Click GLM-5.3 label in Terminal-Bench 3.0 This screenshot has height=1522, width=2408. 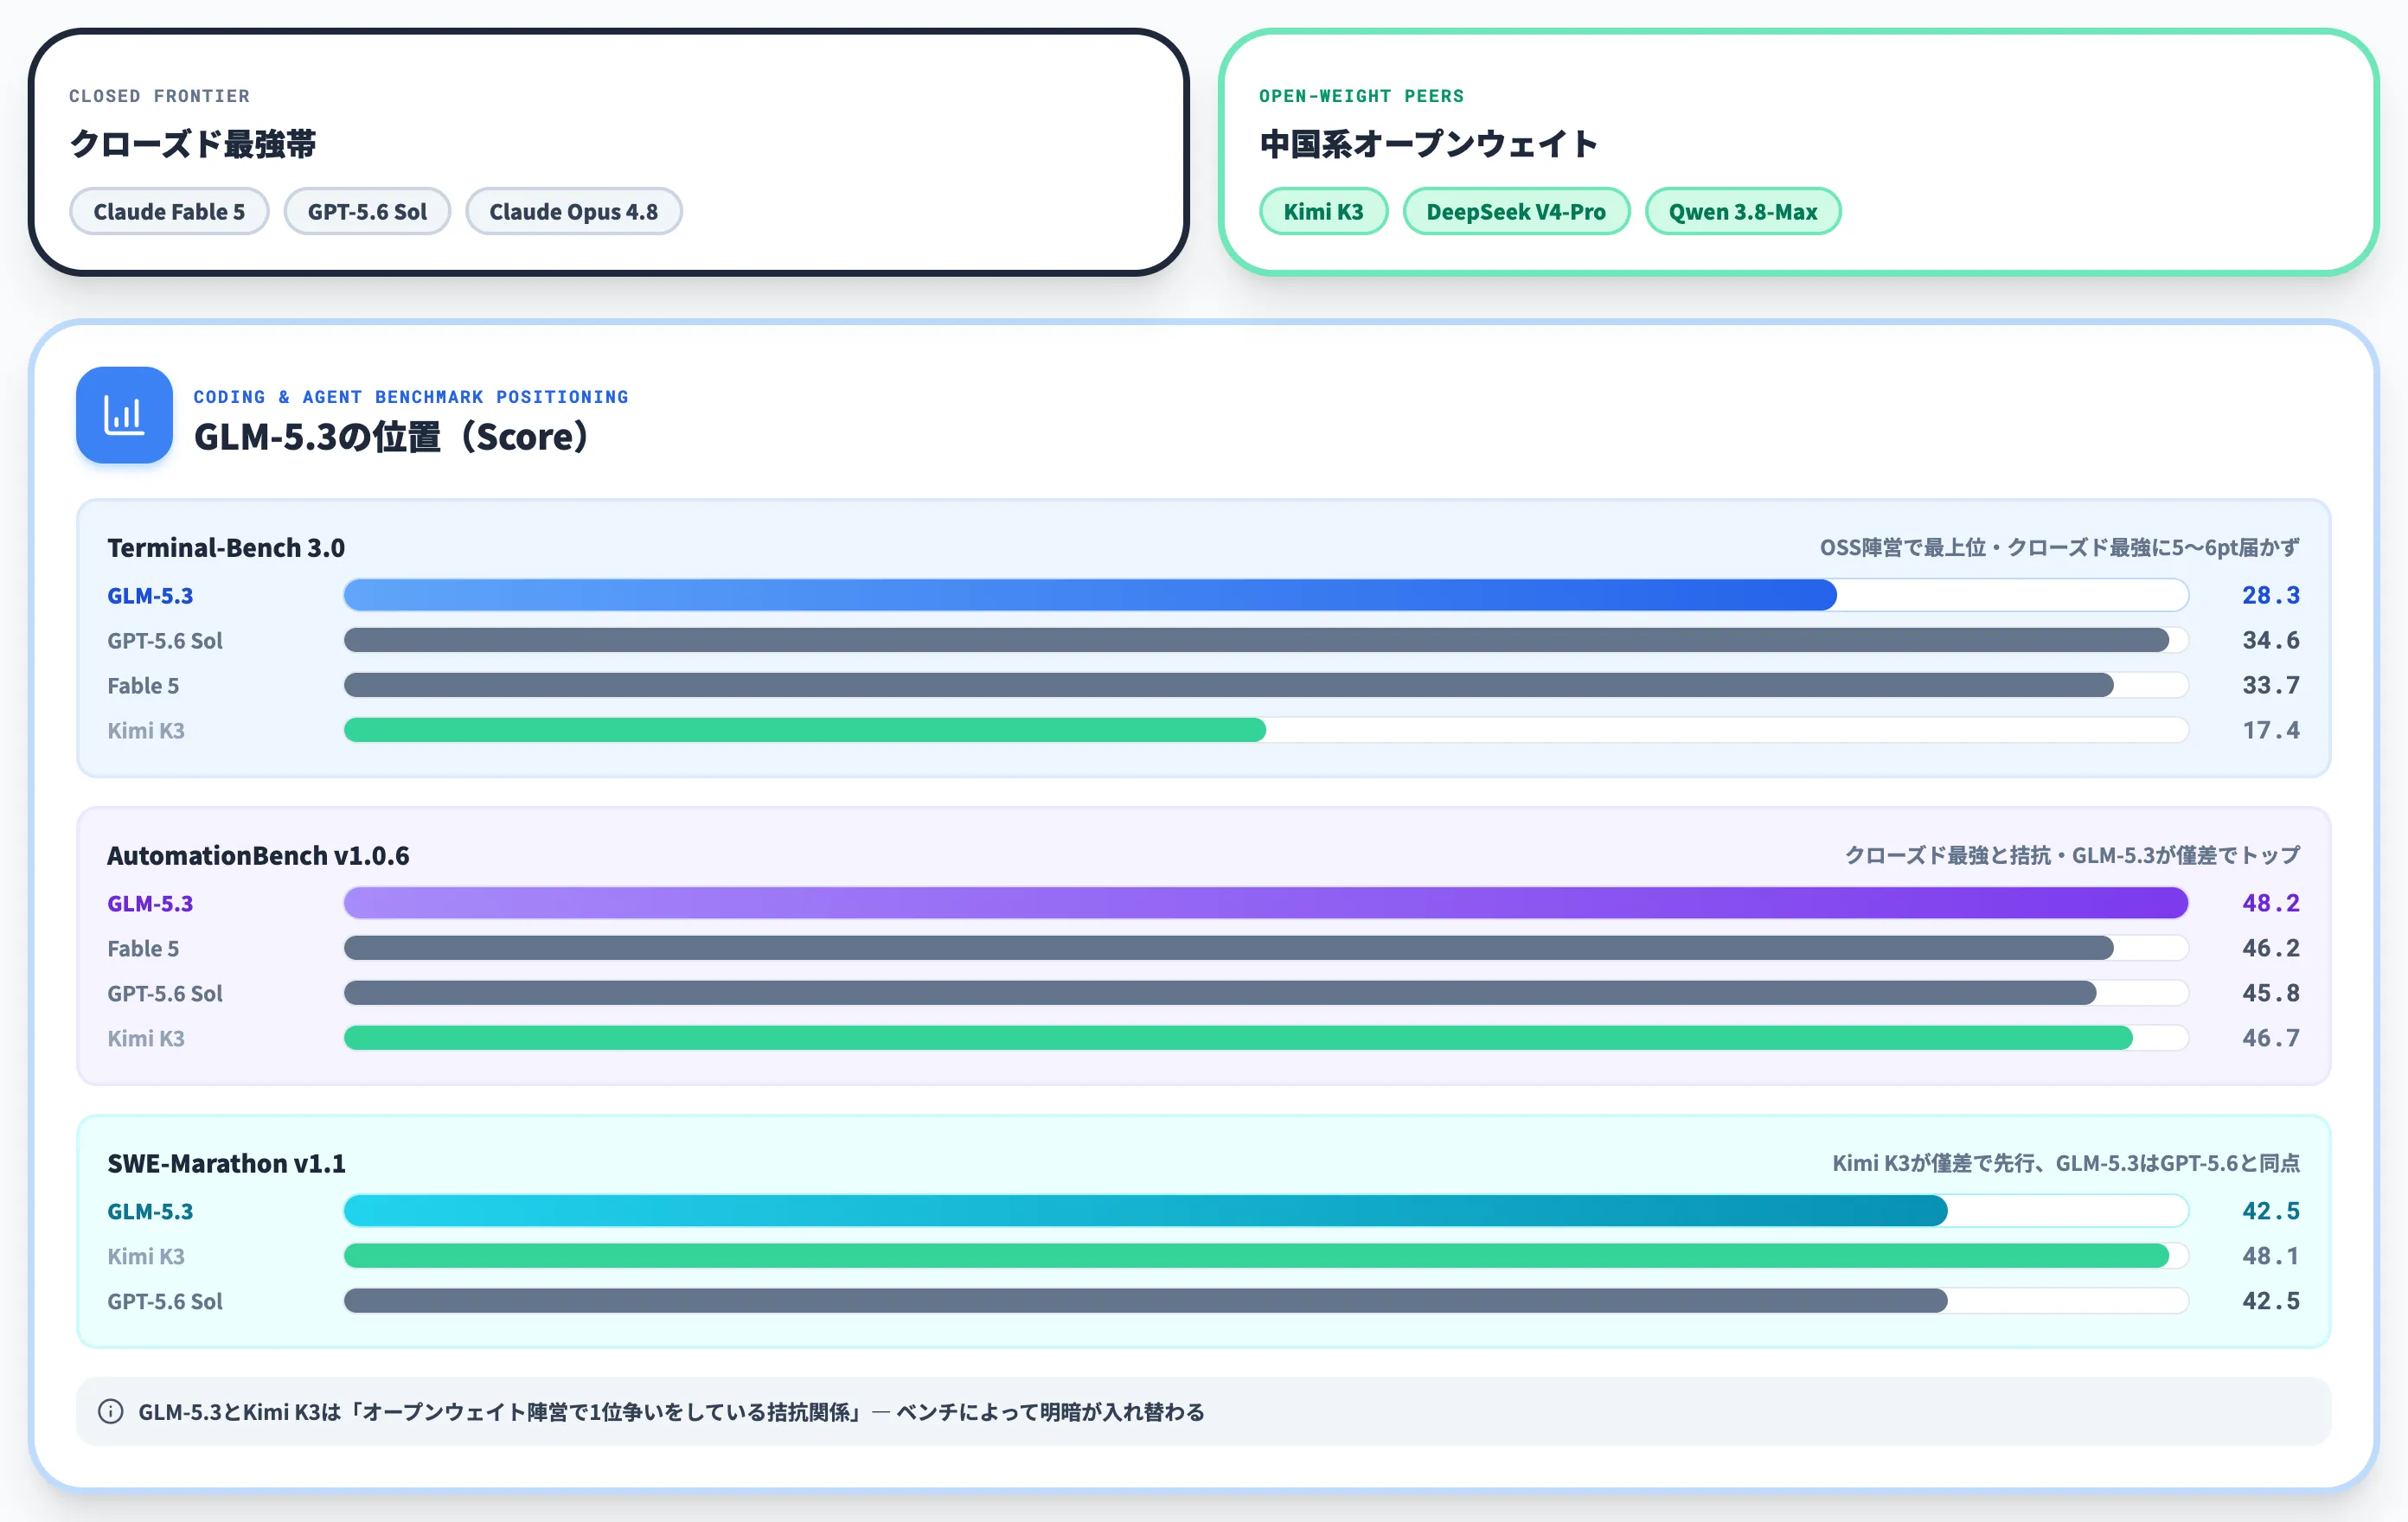tap(150, 595)
